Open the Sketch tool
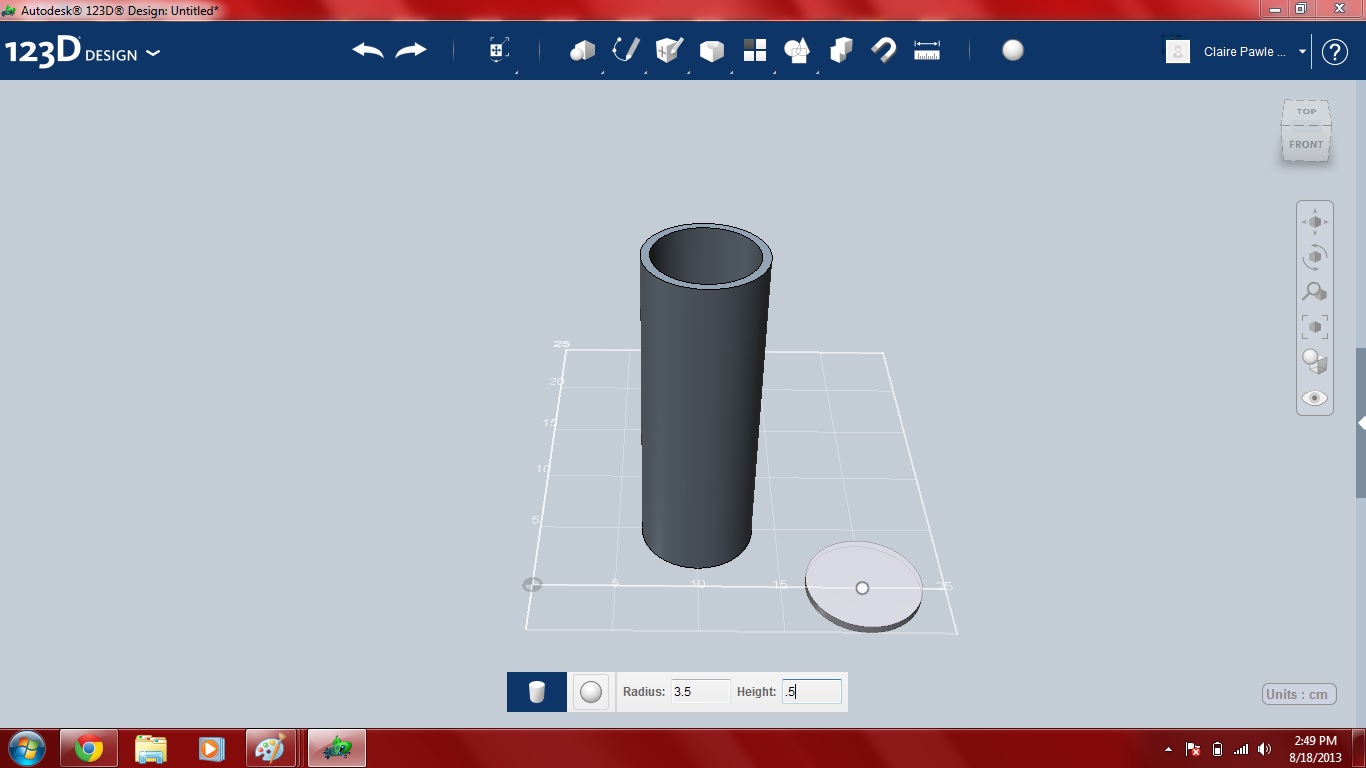 tap(626, 50)
